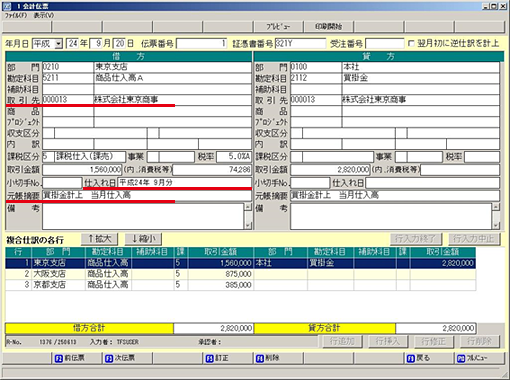Click the credit 備考 text area
This screenshot has height=380, width=510.
[x=391, y=217]
